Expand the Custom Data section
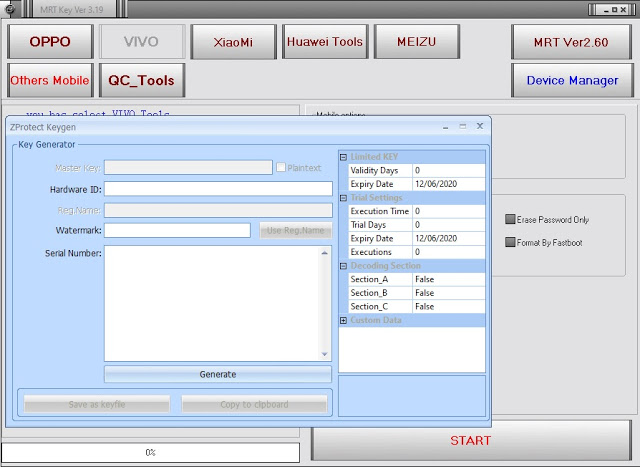The image size is (640, 467). (343, 320)
